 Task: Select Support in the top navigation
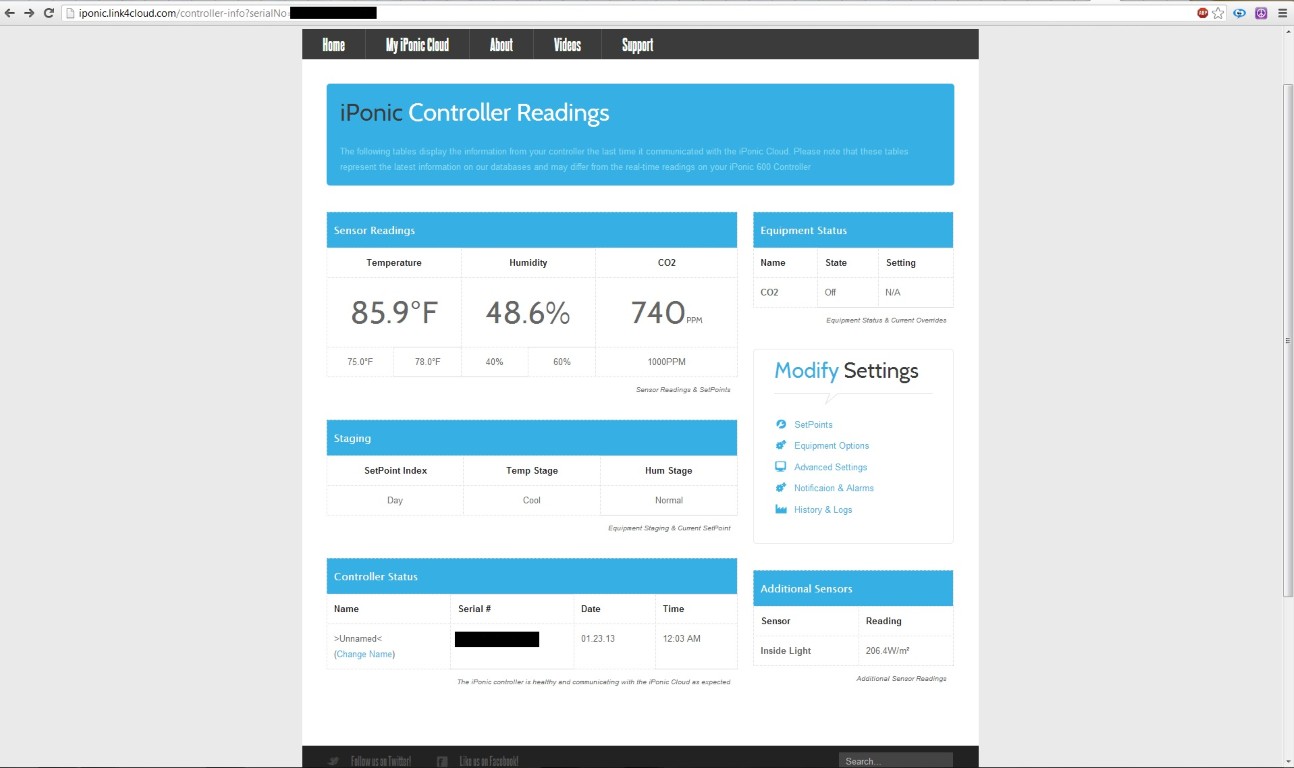tap(637, 45)
